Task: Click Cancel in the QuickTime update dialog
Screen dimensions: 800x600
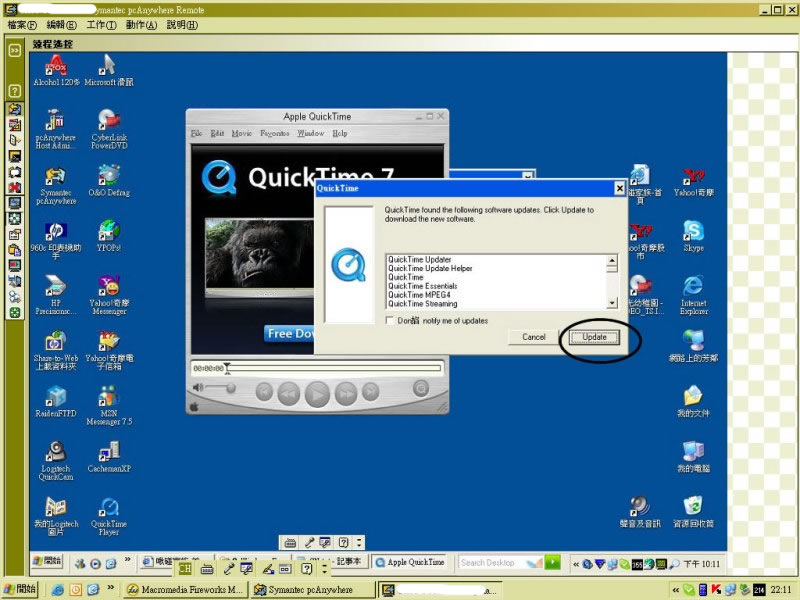Action: point(534,337)
